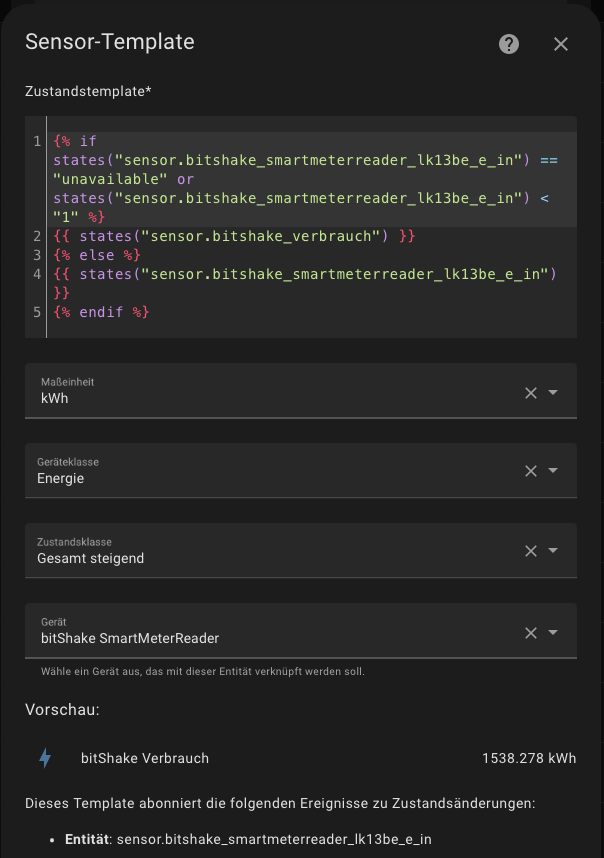Viewport: 604px width, 858px height.
Task: Click the endif line in template editor
Action: tap(100, 312)
